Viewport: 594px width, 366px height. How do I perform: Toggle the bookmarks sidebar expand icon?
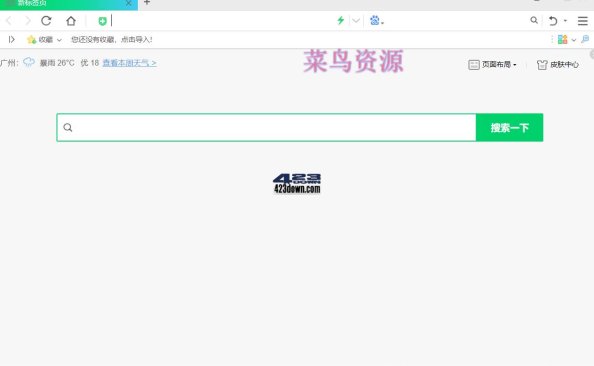tap(11, 39)
